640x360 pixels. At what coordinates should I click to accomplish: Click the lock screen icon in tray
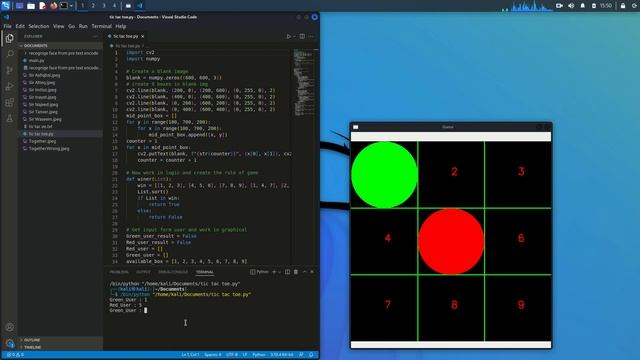coord(623,6)
